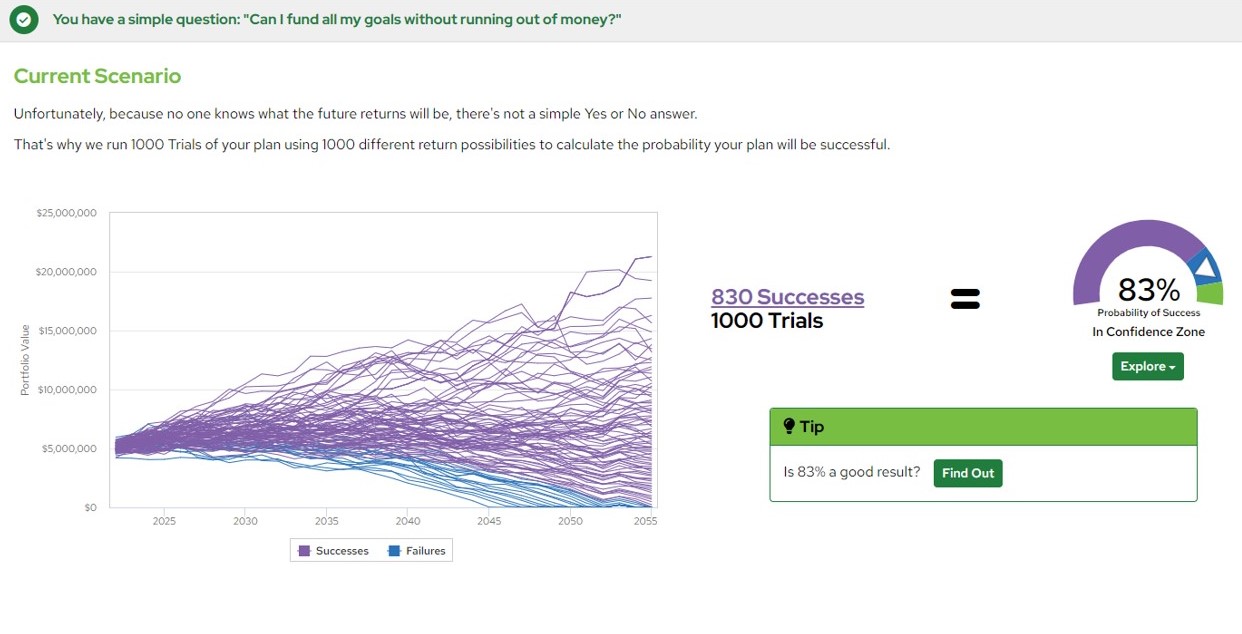The height and width of the screenshot is (634, 1242).
Task: Click the black equals sign icon
Action: [965, 298]
